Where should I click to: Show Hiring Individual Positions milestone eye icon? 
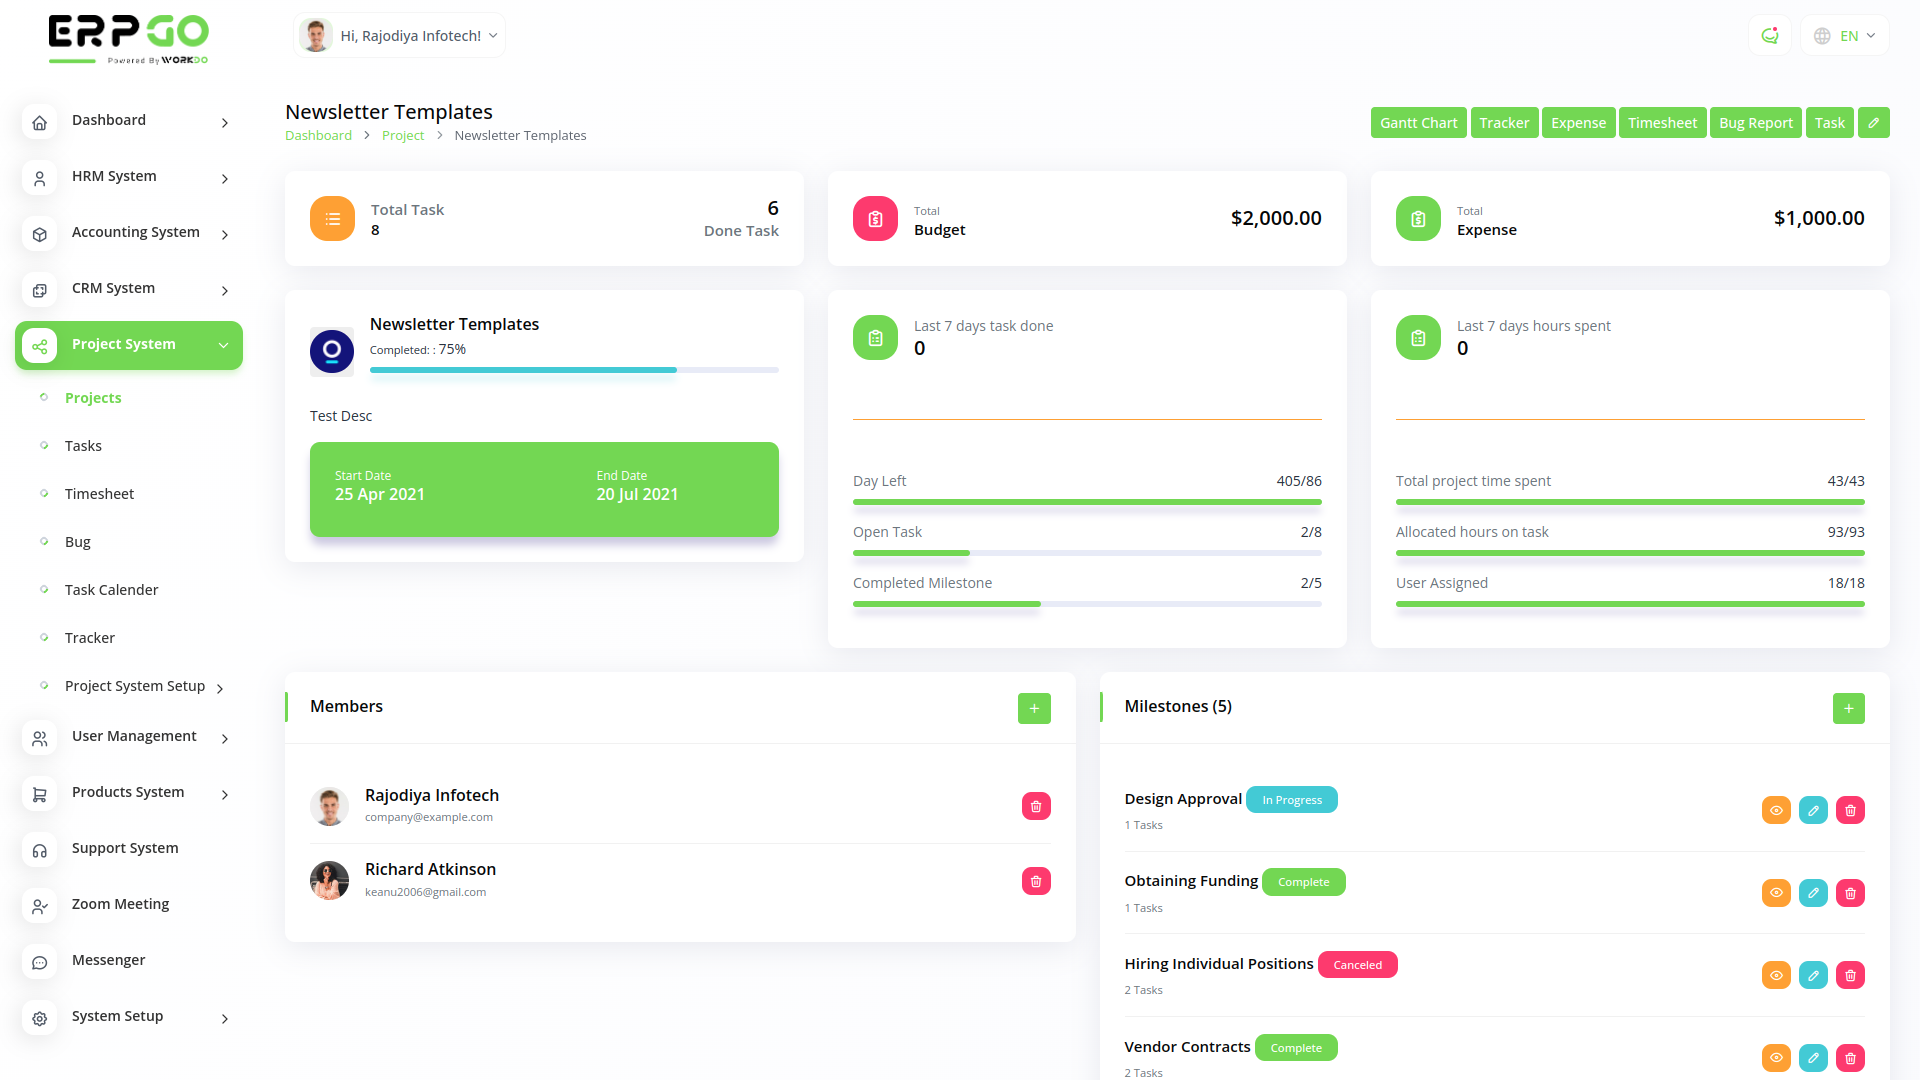[1776, 975]
